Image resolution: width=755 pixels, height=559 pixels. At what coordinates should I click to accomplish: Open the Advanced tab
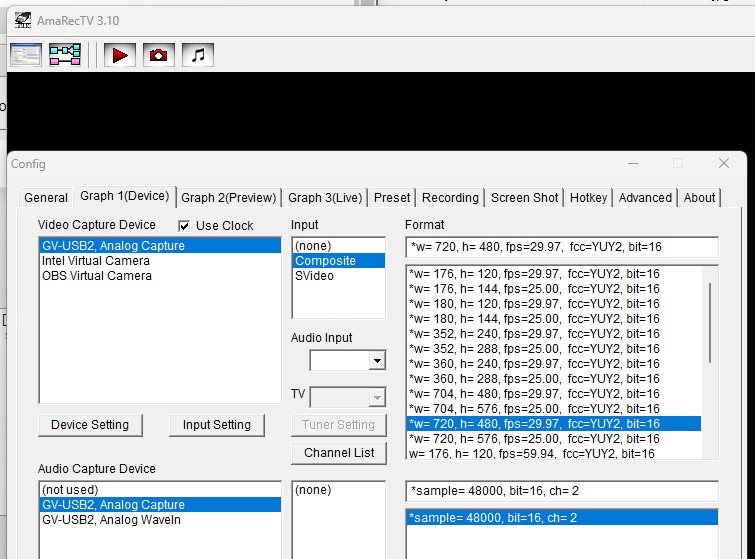pyautogui.click(x=645, y=198)
